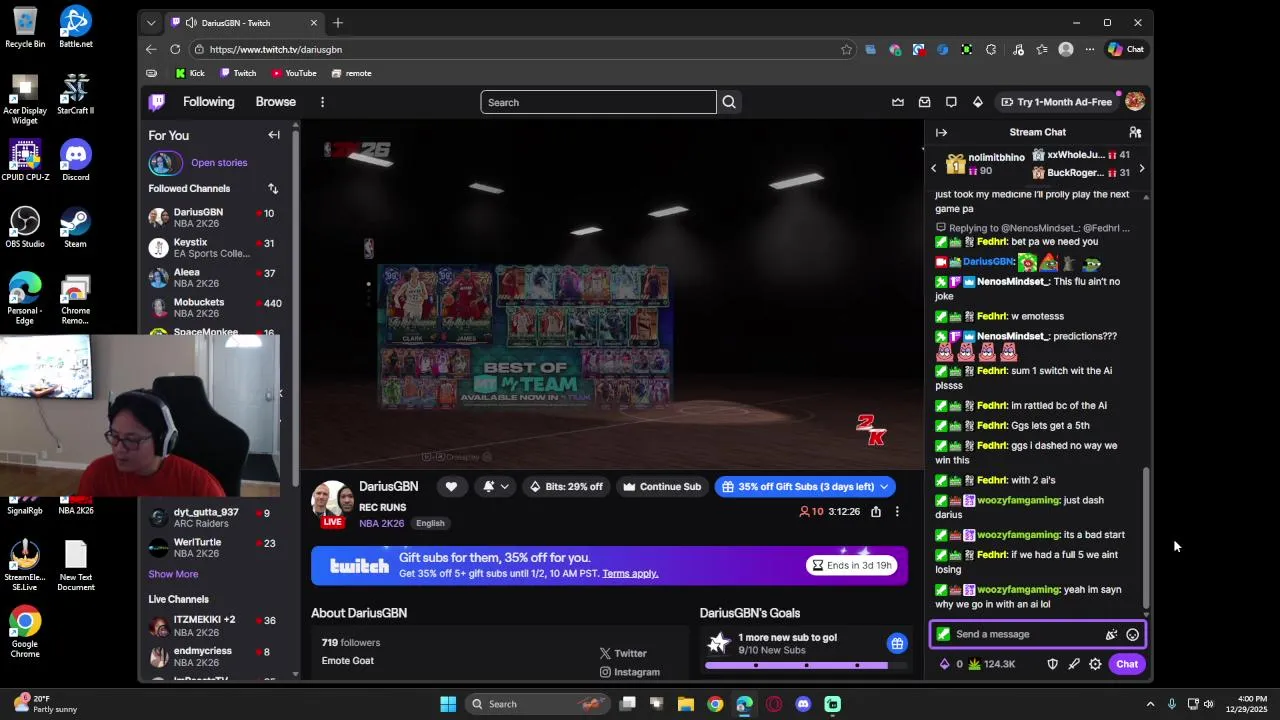Open emote picker smiley in chat box

tap(1132, 634)
